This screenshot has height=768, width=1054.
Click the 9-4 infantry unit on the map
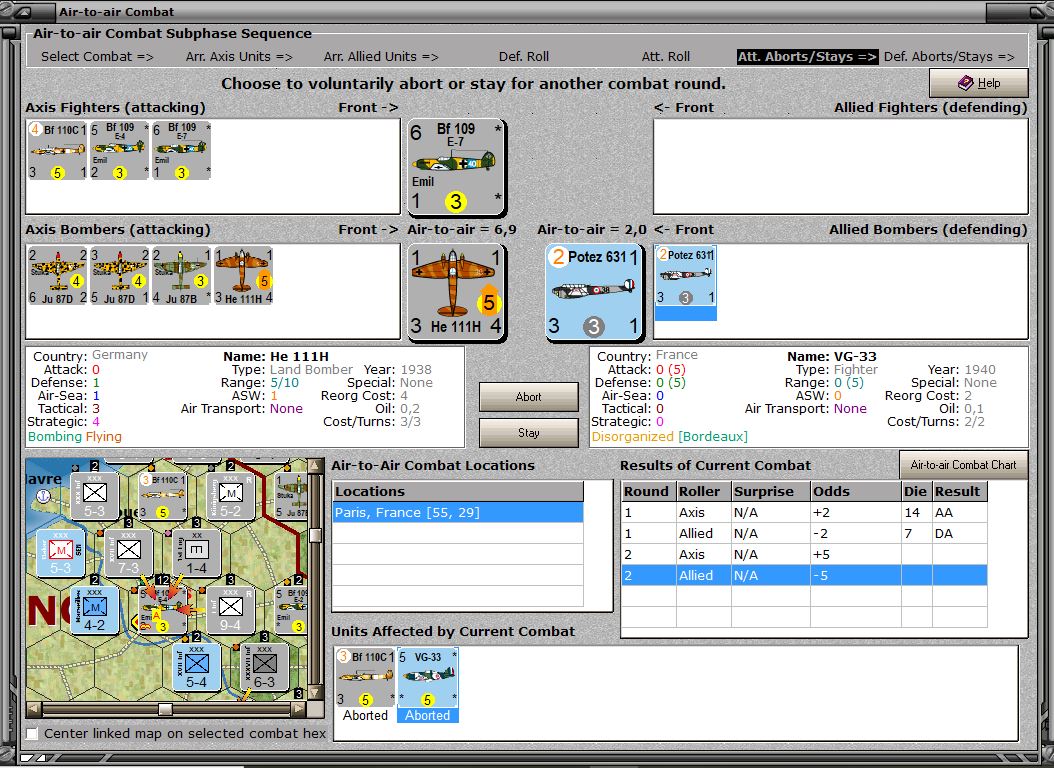[230, 611]
